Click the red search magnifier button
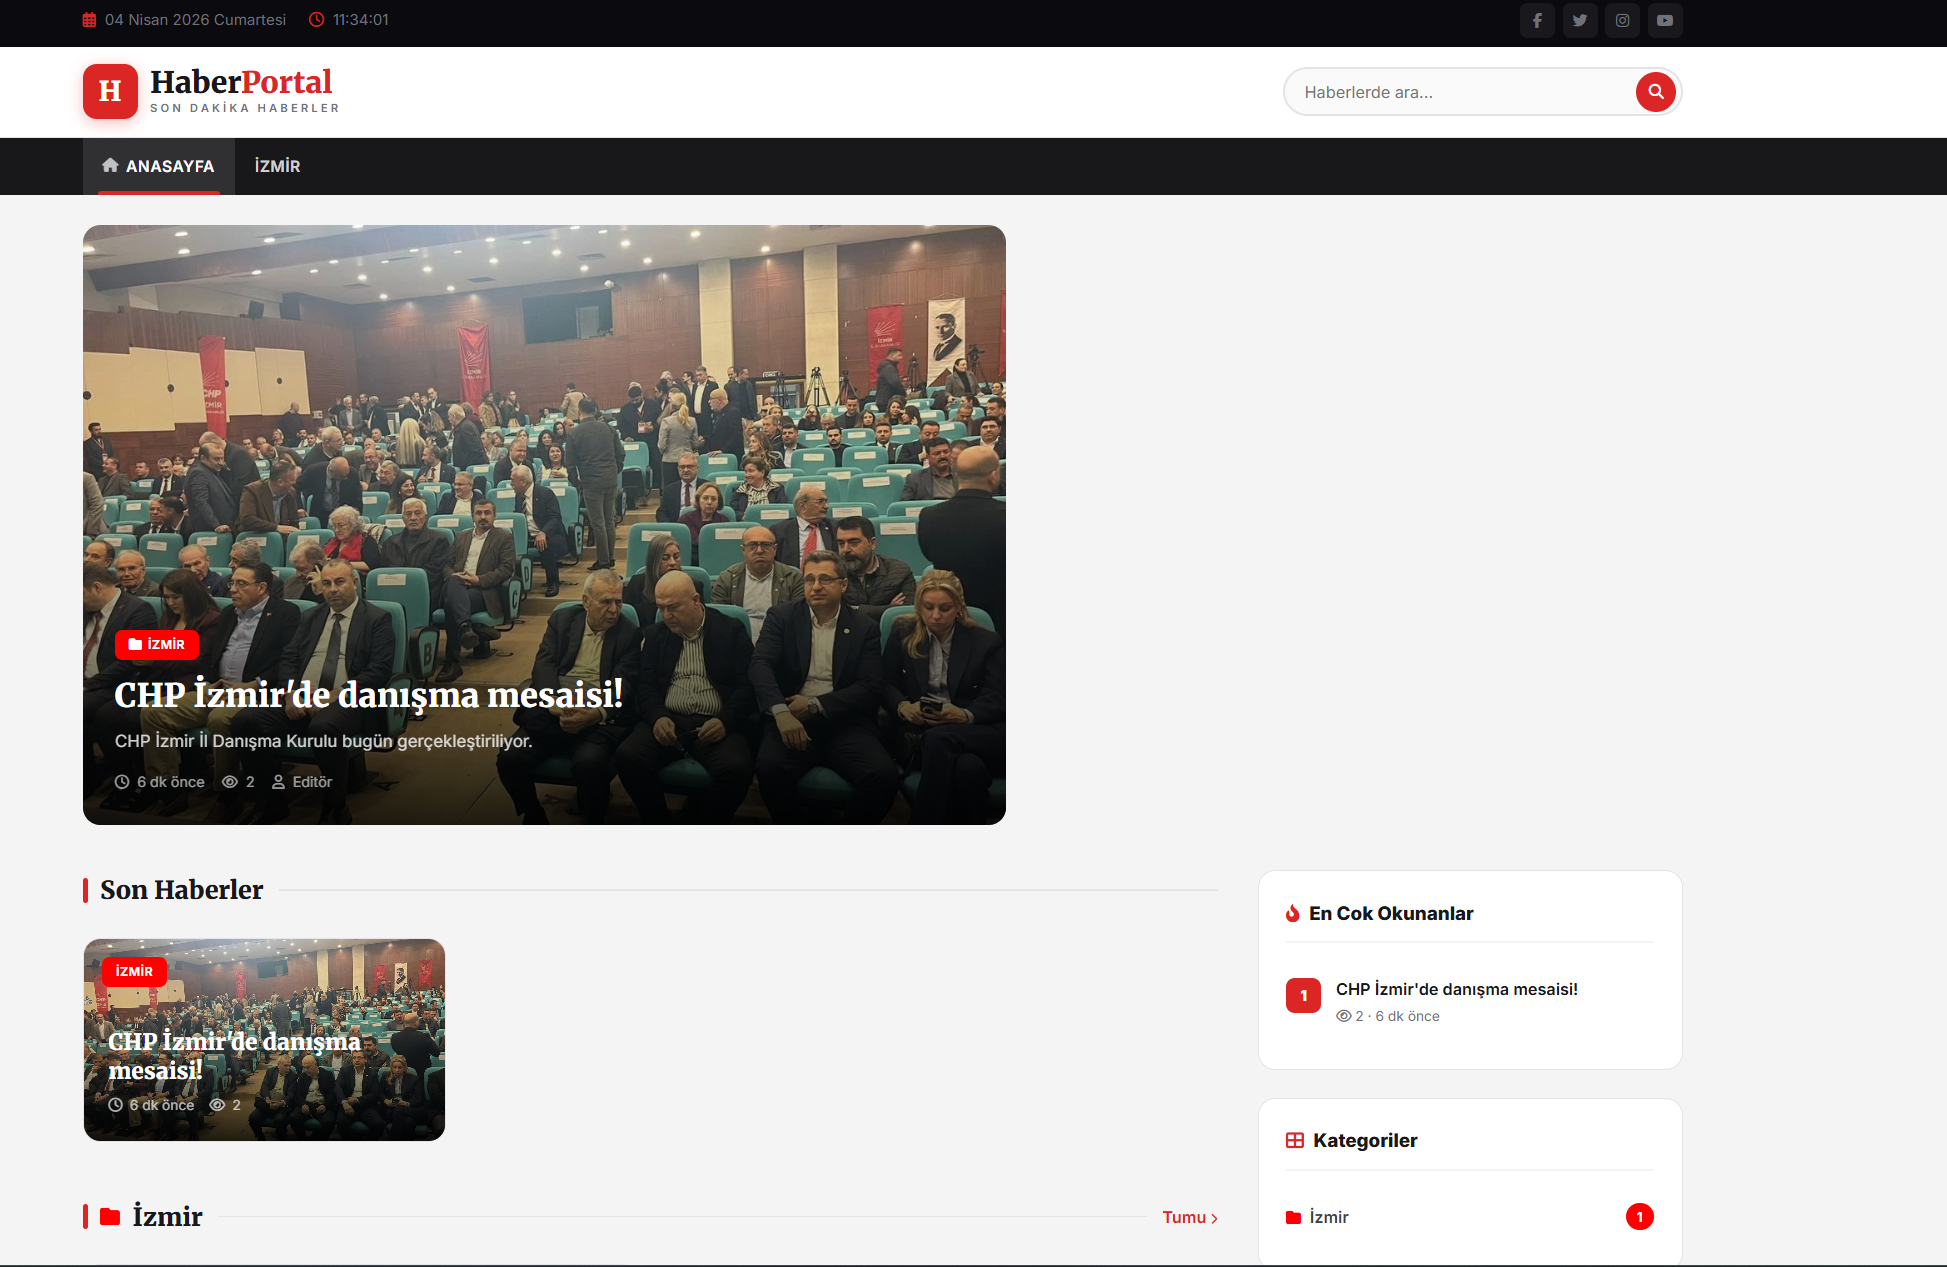Viewport: 1947px width, 1267px height. 1656,92
